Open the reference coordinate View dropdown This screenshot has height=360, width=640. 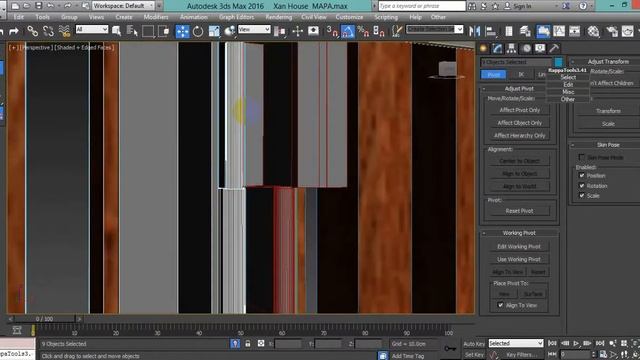click(254, 29)
